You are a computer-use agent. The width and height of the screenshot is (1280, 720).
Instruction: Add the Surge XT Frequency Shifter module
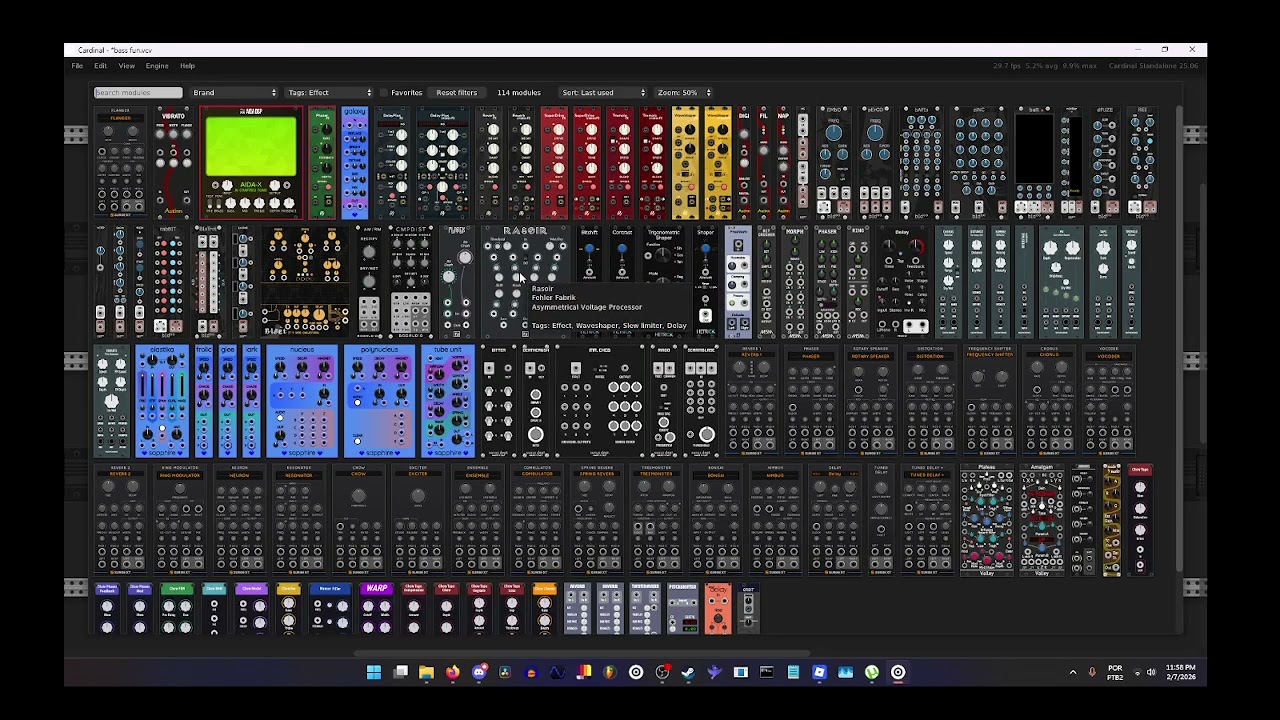point(990,401)
